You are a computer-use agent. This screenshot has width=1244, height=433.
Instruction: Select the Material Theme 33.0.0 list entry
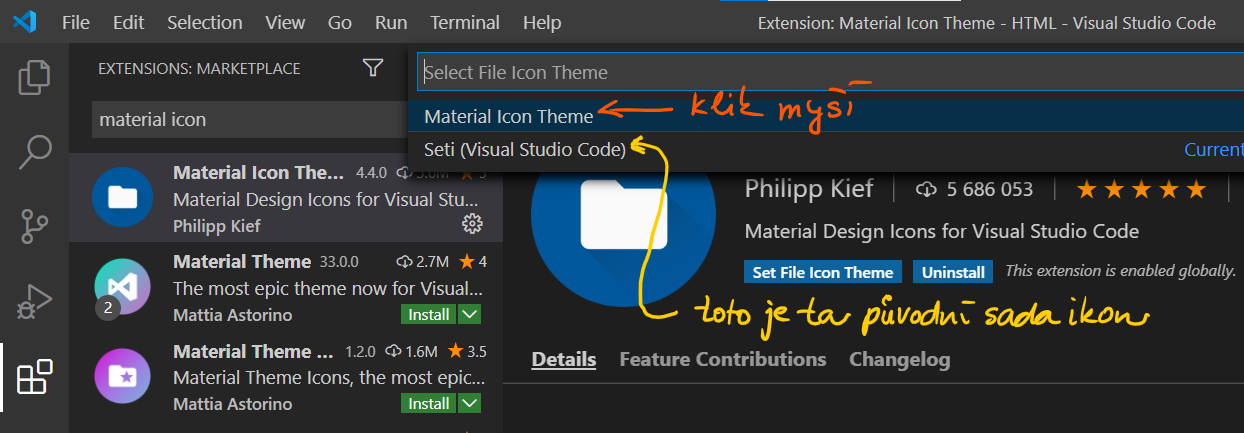point(286,287)
